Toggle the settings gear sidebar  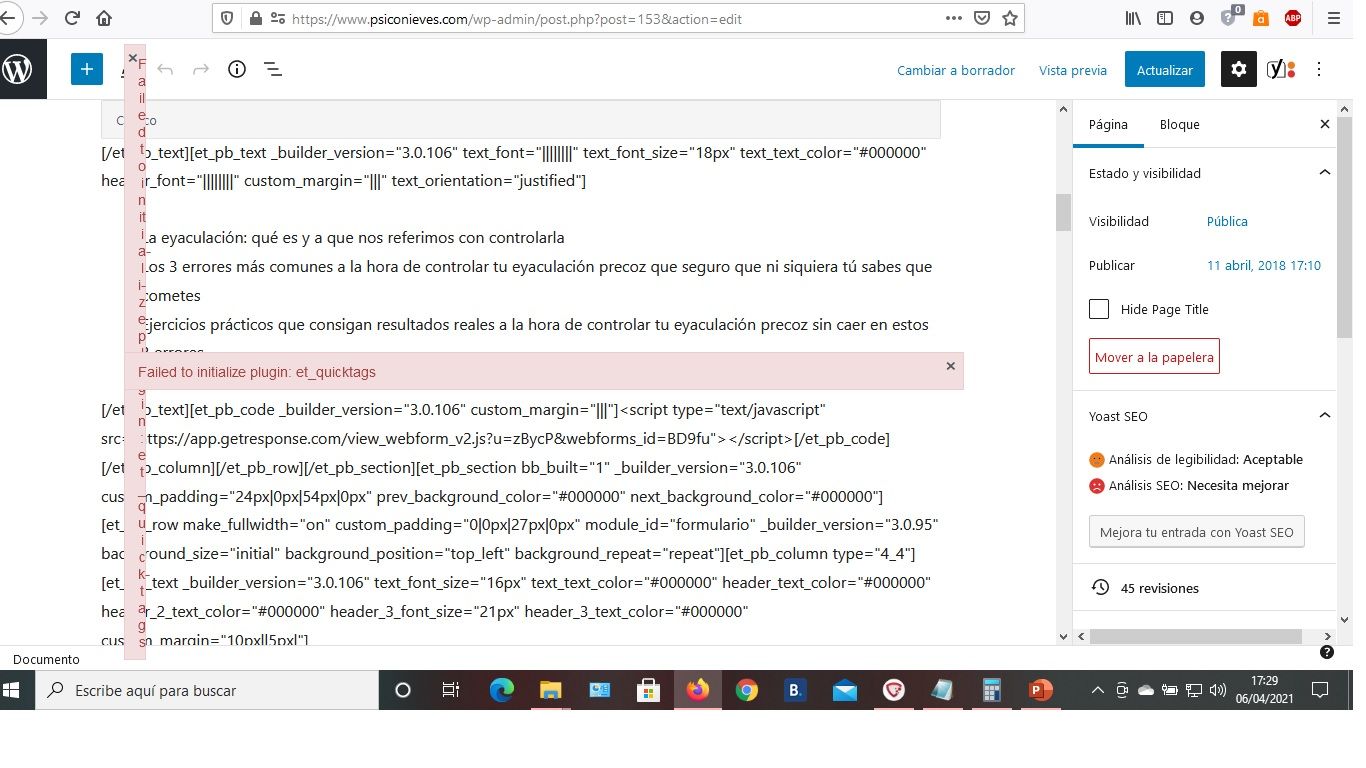pyautogui.click(x=1239, y=69)
